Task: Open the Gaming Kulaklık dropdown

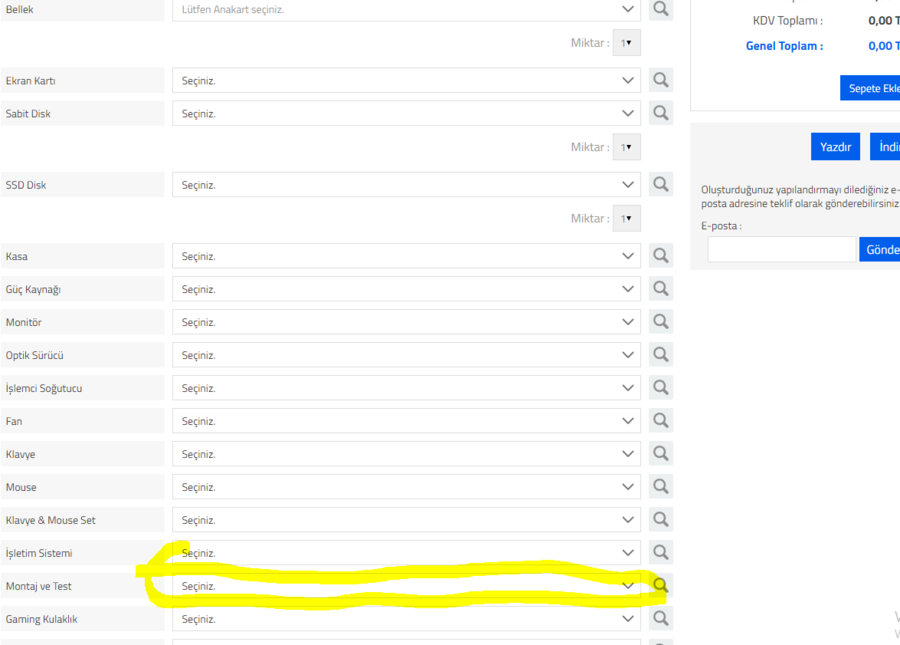Action: [x=406, y=619]
